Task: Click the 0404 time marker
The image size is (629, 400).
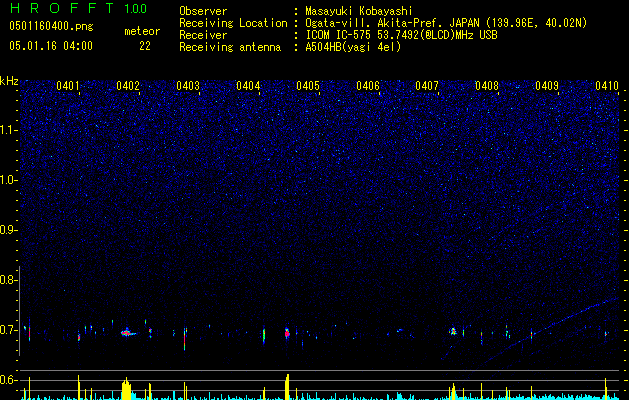Action: point(248,86)
